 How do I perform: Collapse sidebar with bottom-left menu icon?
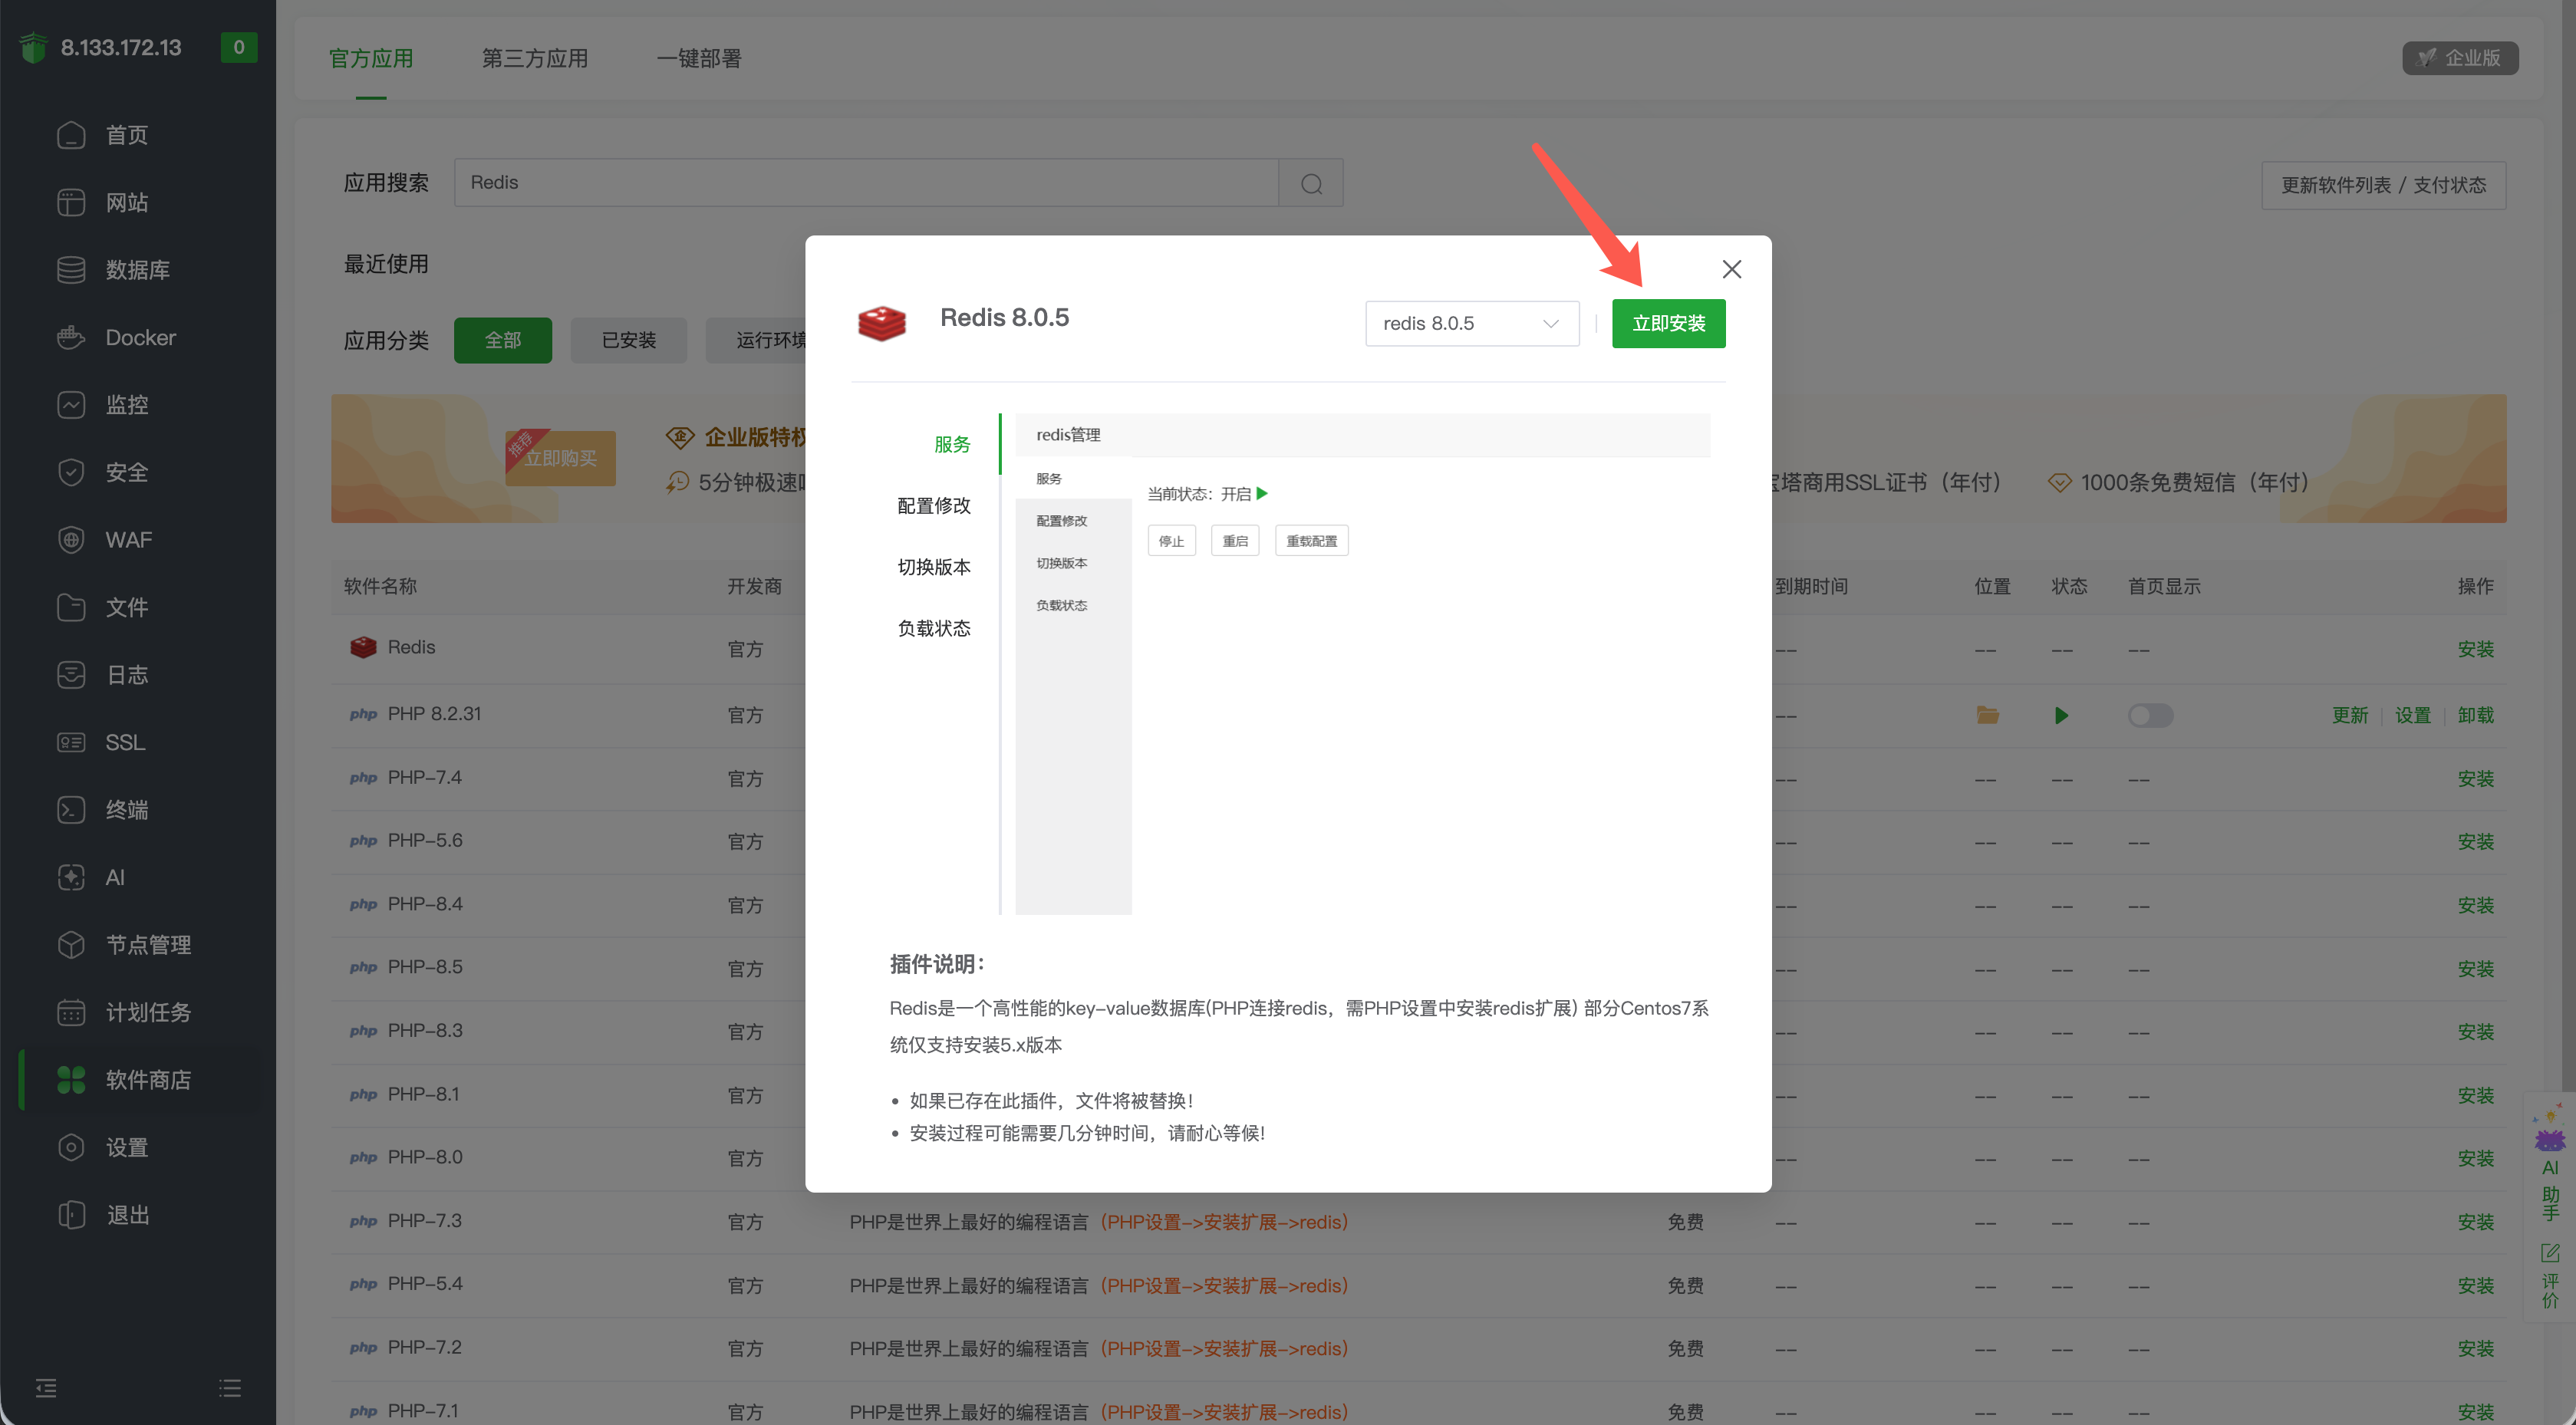(x=46, y=1388)
